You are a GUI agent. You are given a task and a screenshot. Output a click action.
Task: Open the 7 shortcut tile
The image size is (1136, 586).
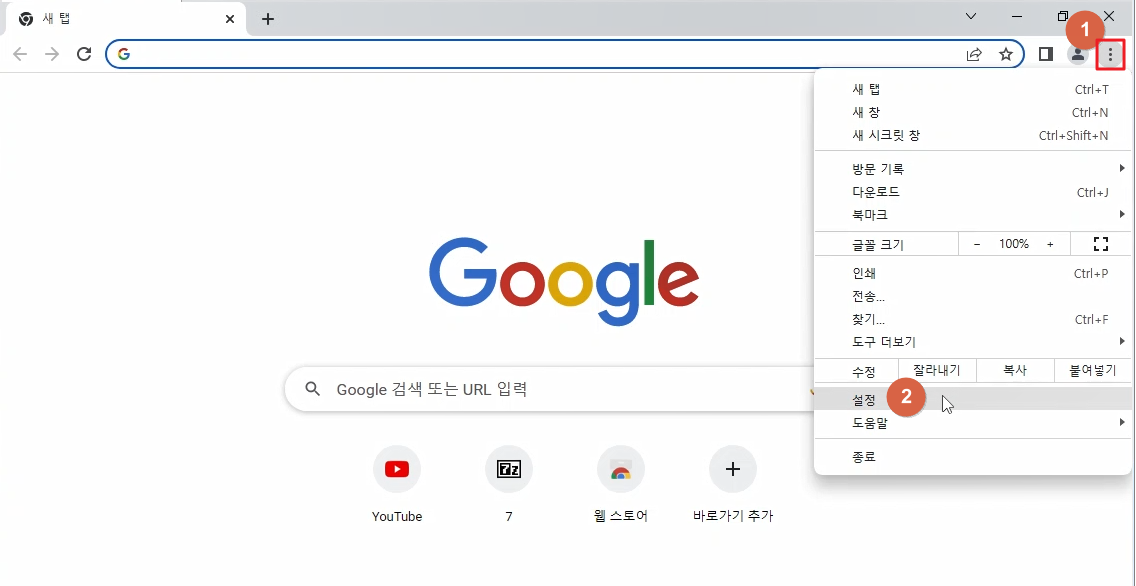[x=509, y=485]
